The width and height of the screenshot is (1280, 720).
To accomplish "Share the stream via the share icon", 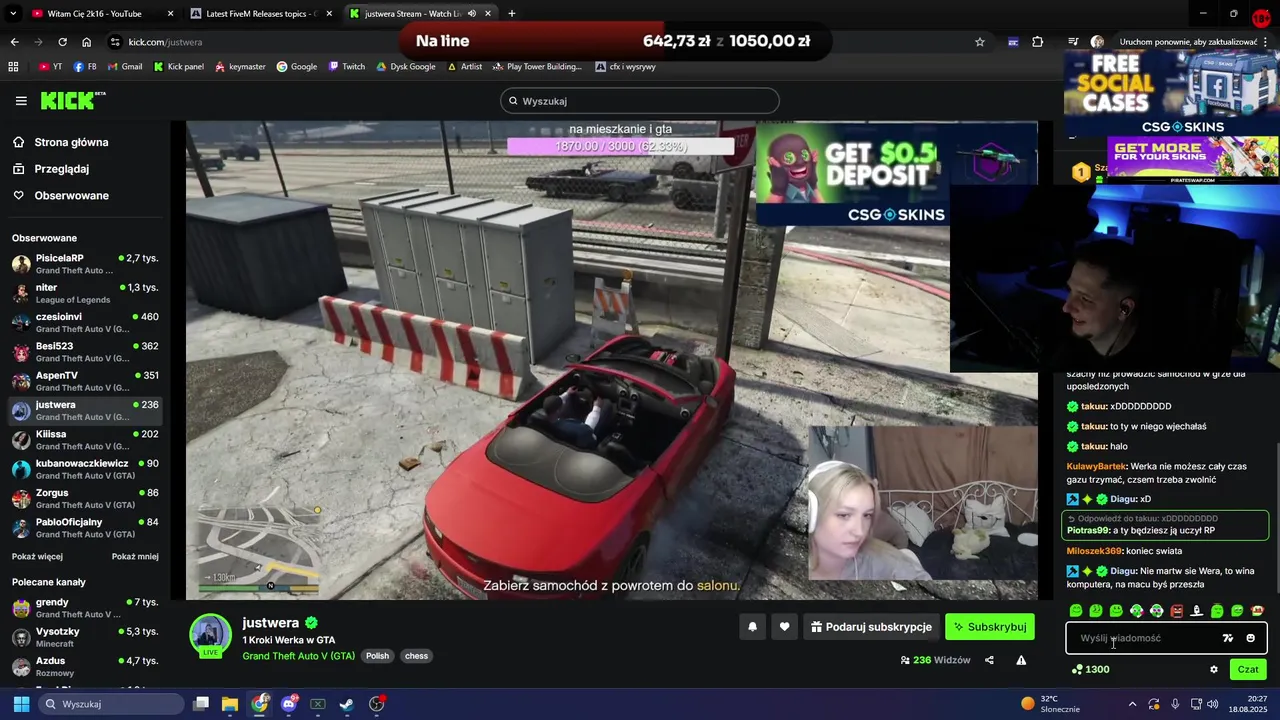I will [989, 660].
